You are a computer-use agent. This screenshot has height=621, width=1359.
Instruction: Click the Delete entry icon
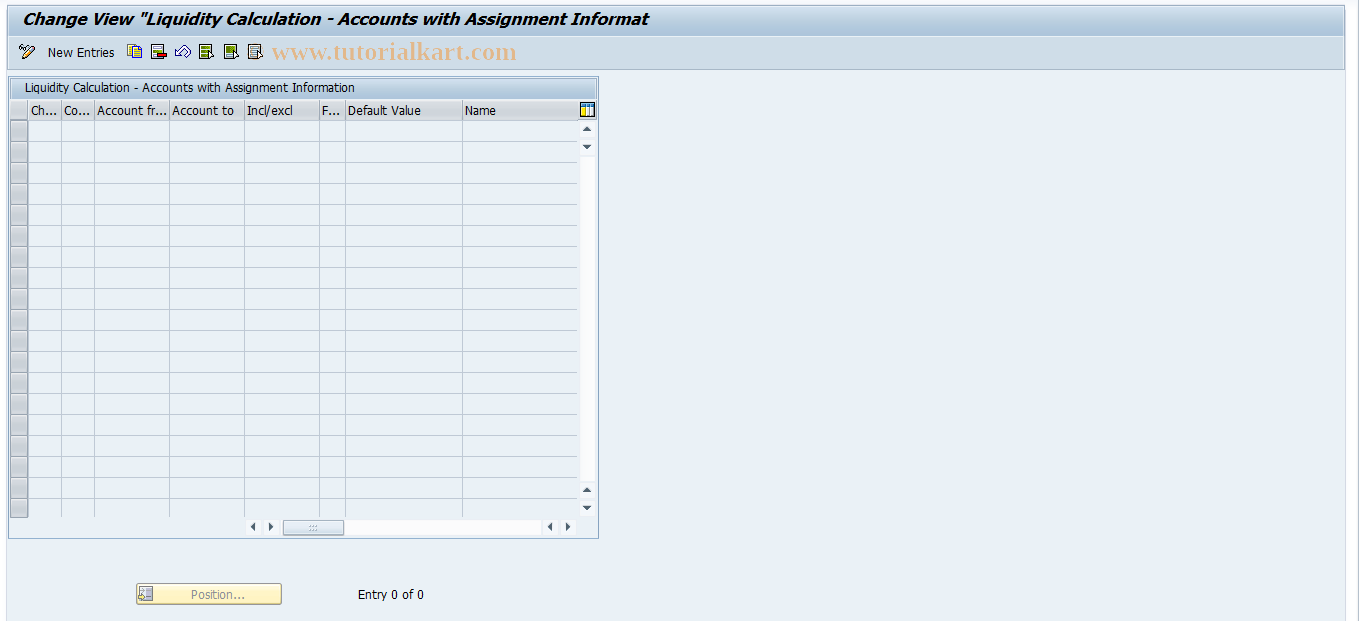click(x=159, y=52)
